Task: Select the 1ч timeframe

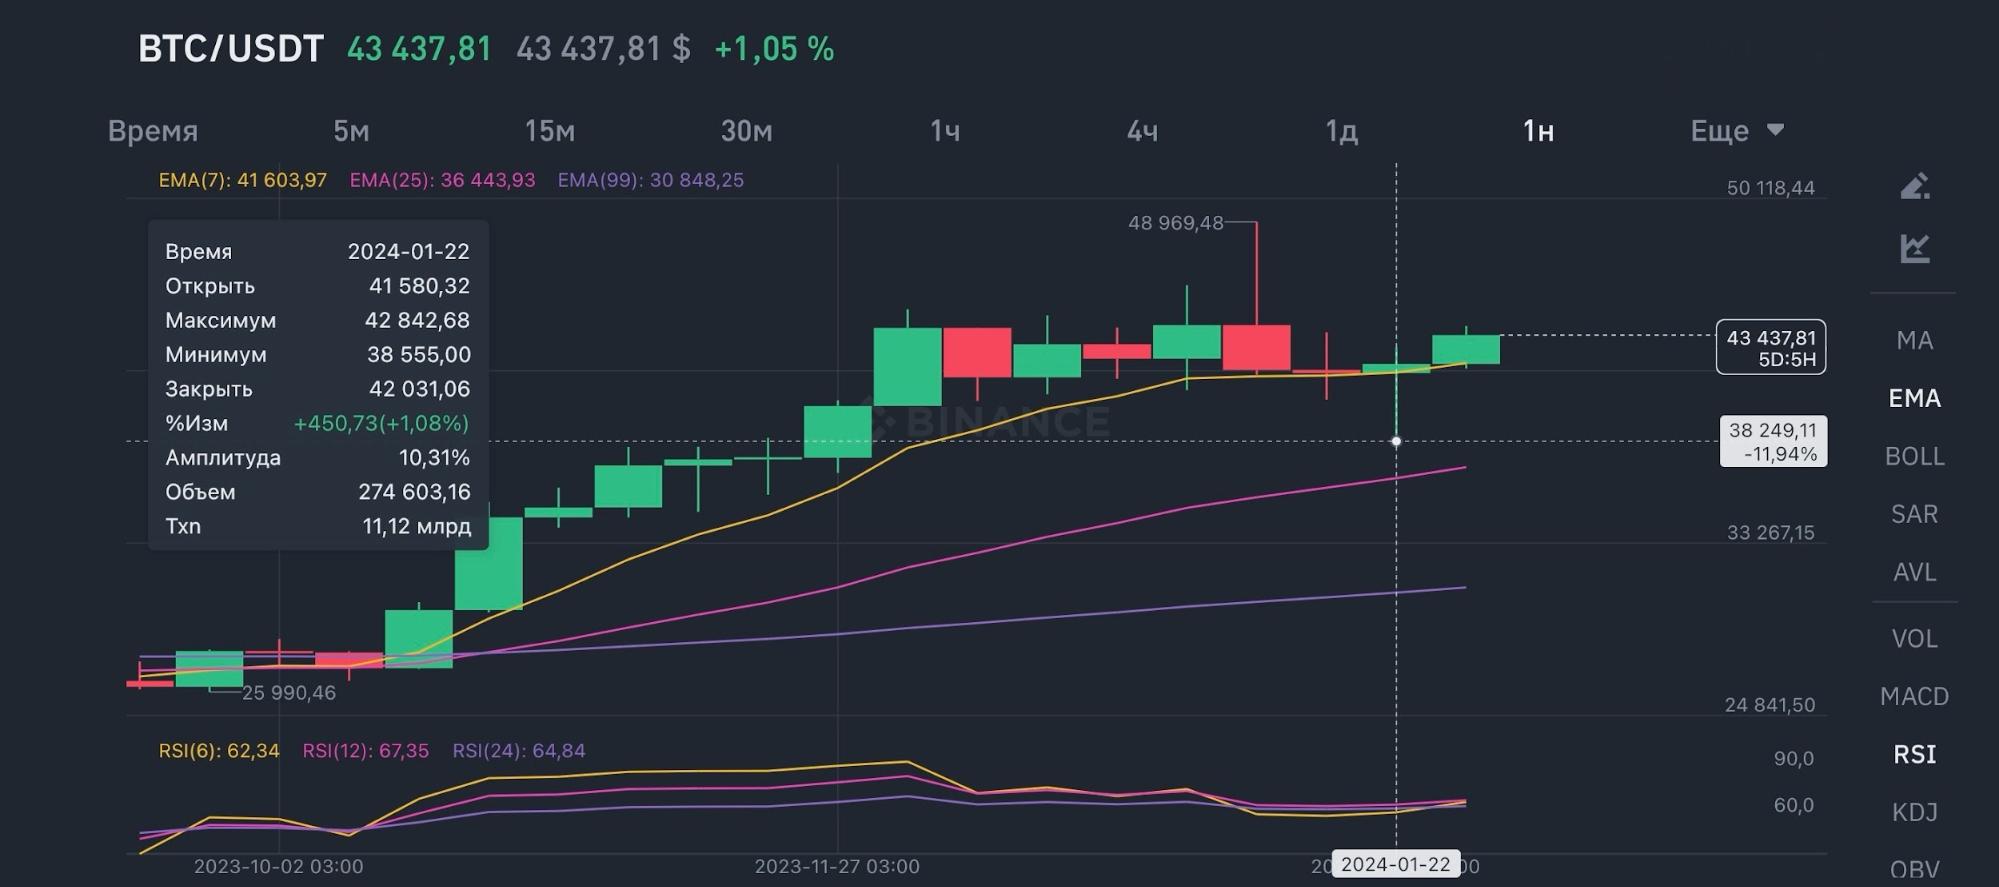Action: [945, 131]
